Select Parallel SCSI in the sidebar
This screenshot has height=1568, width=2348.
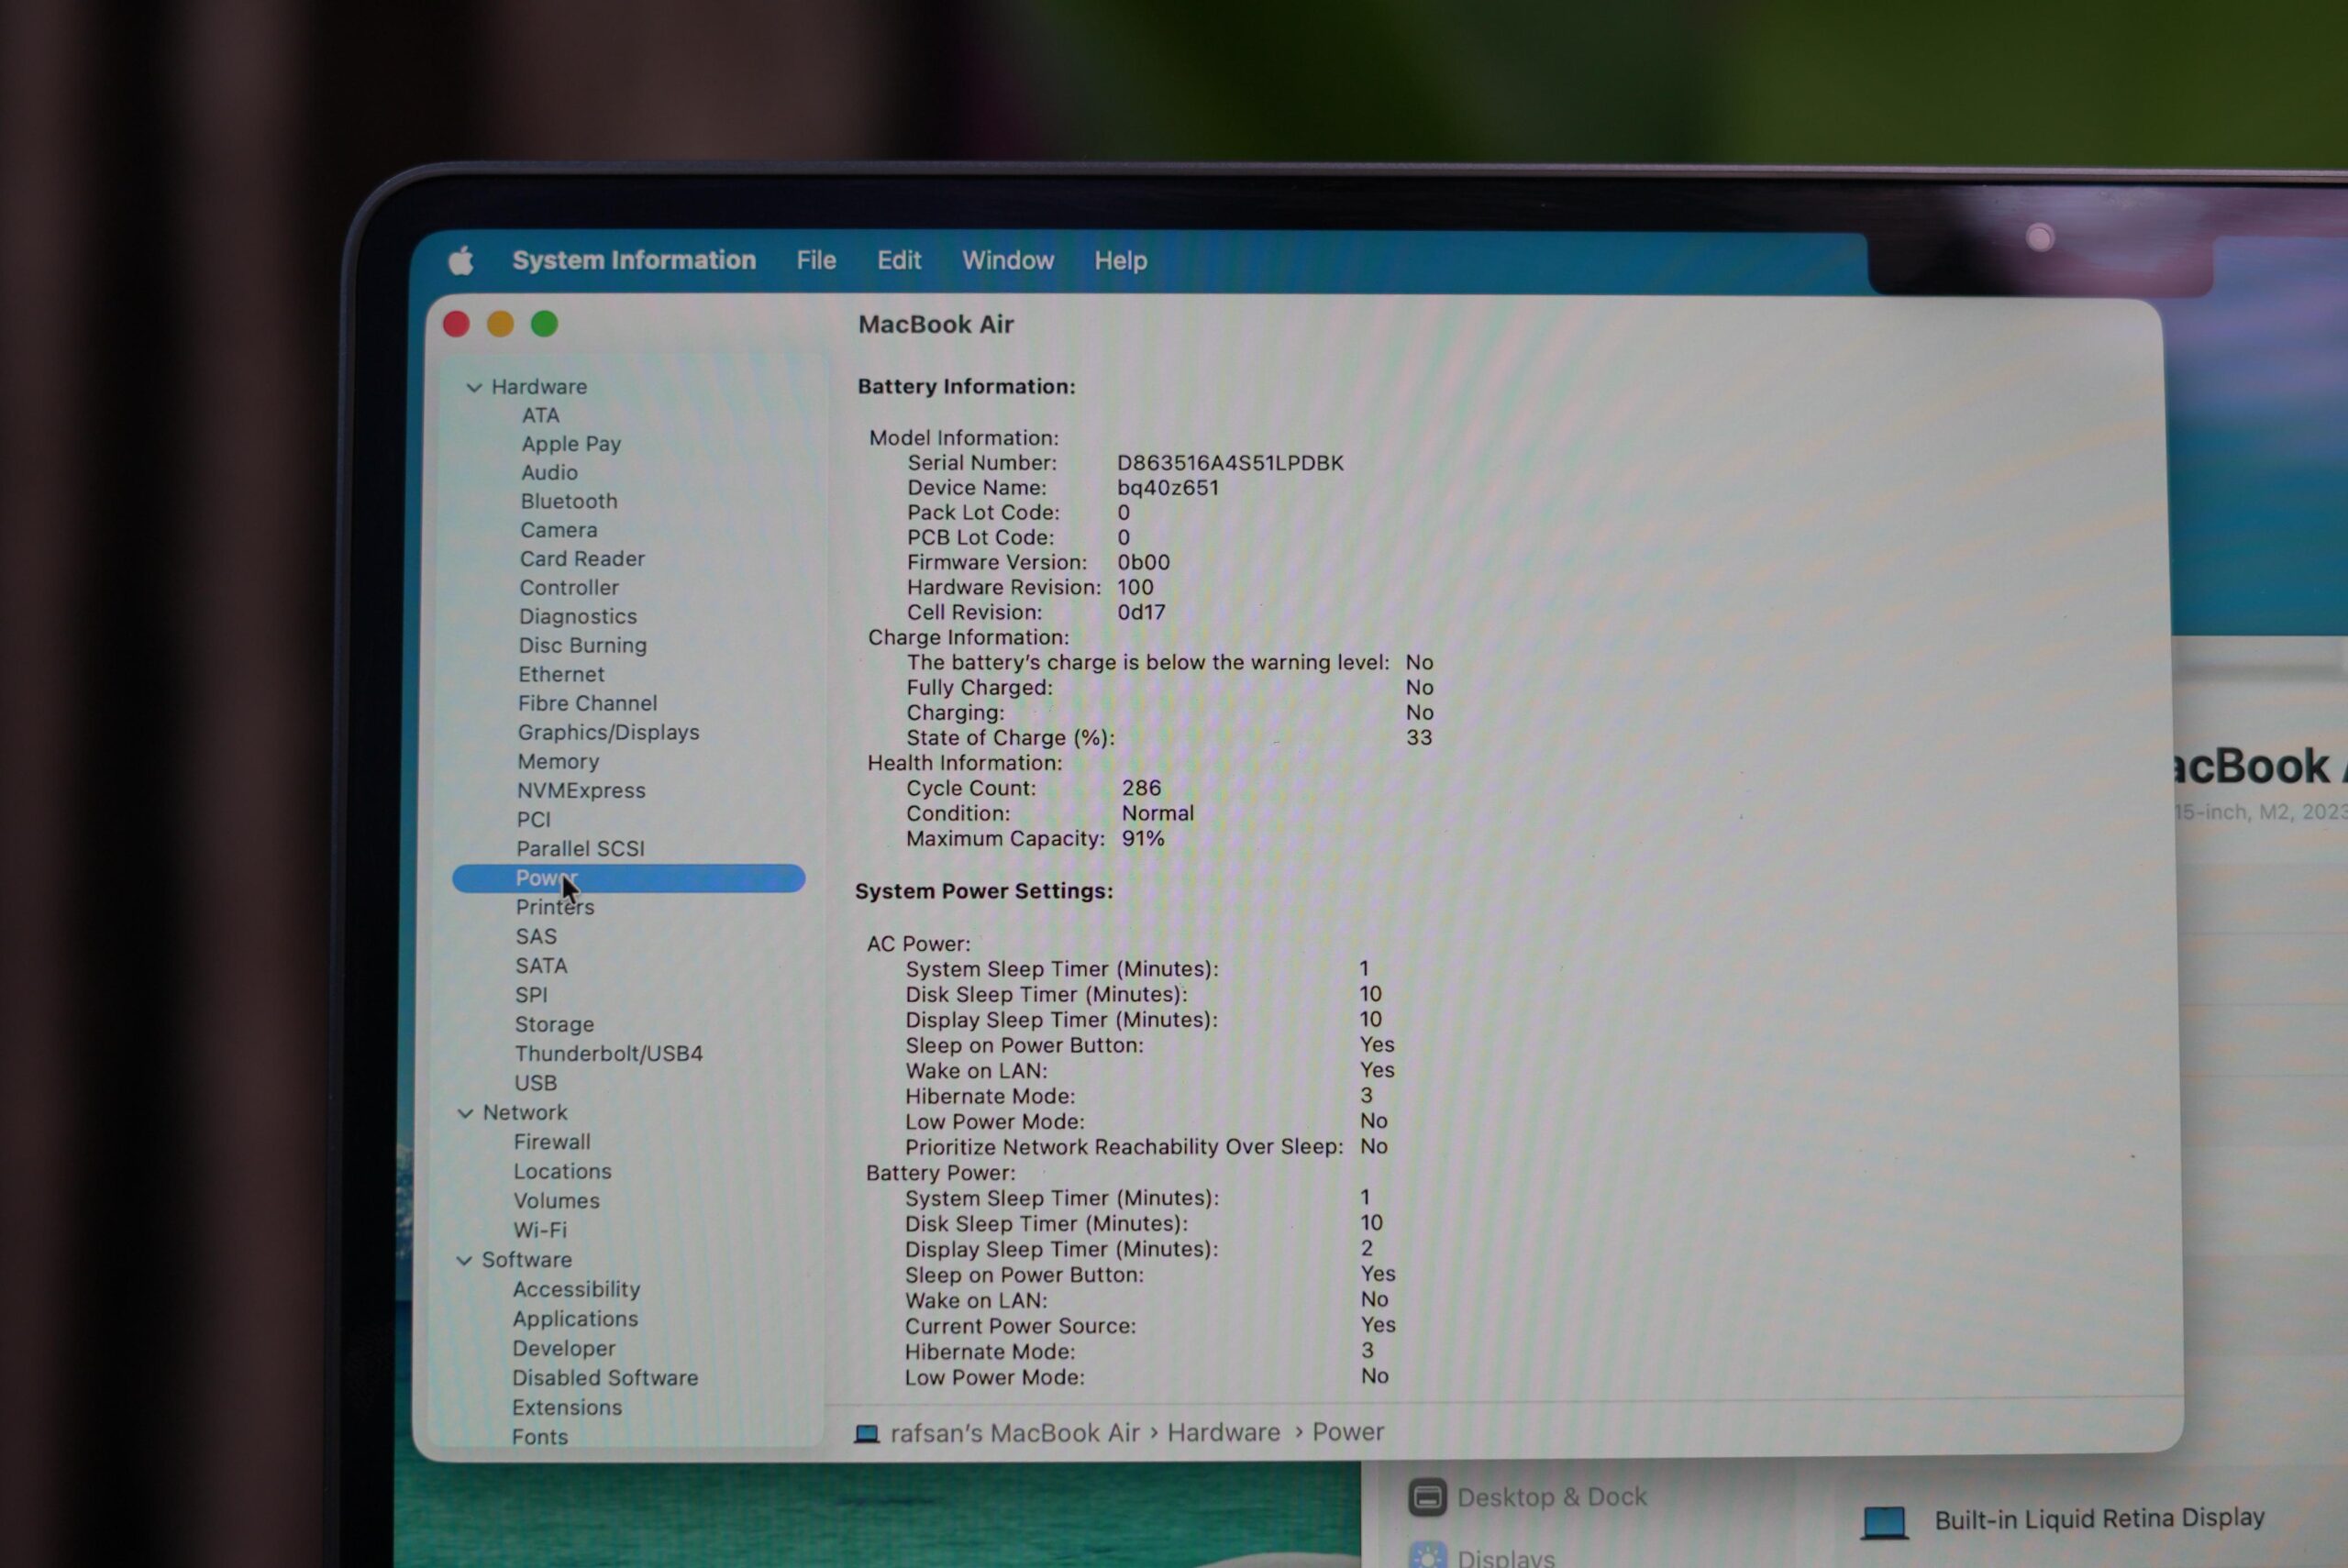point(580,849)
